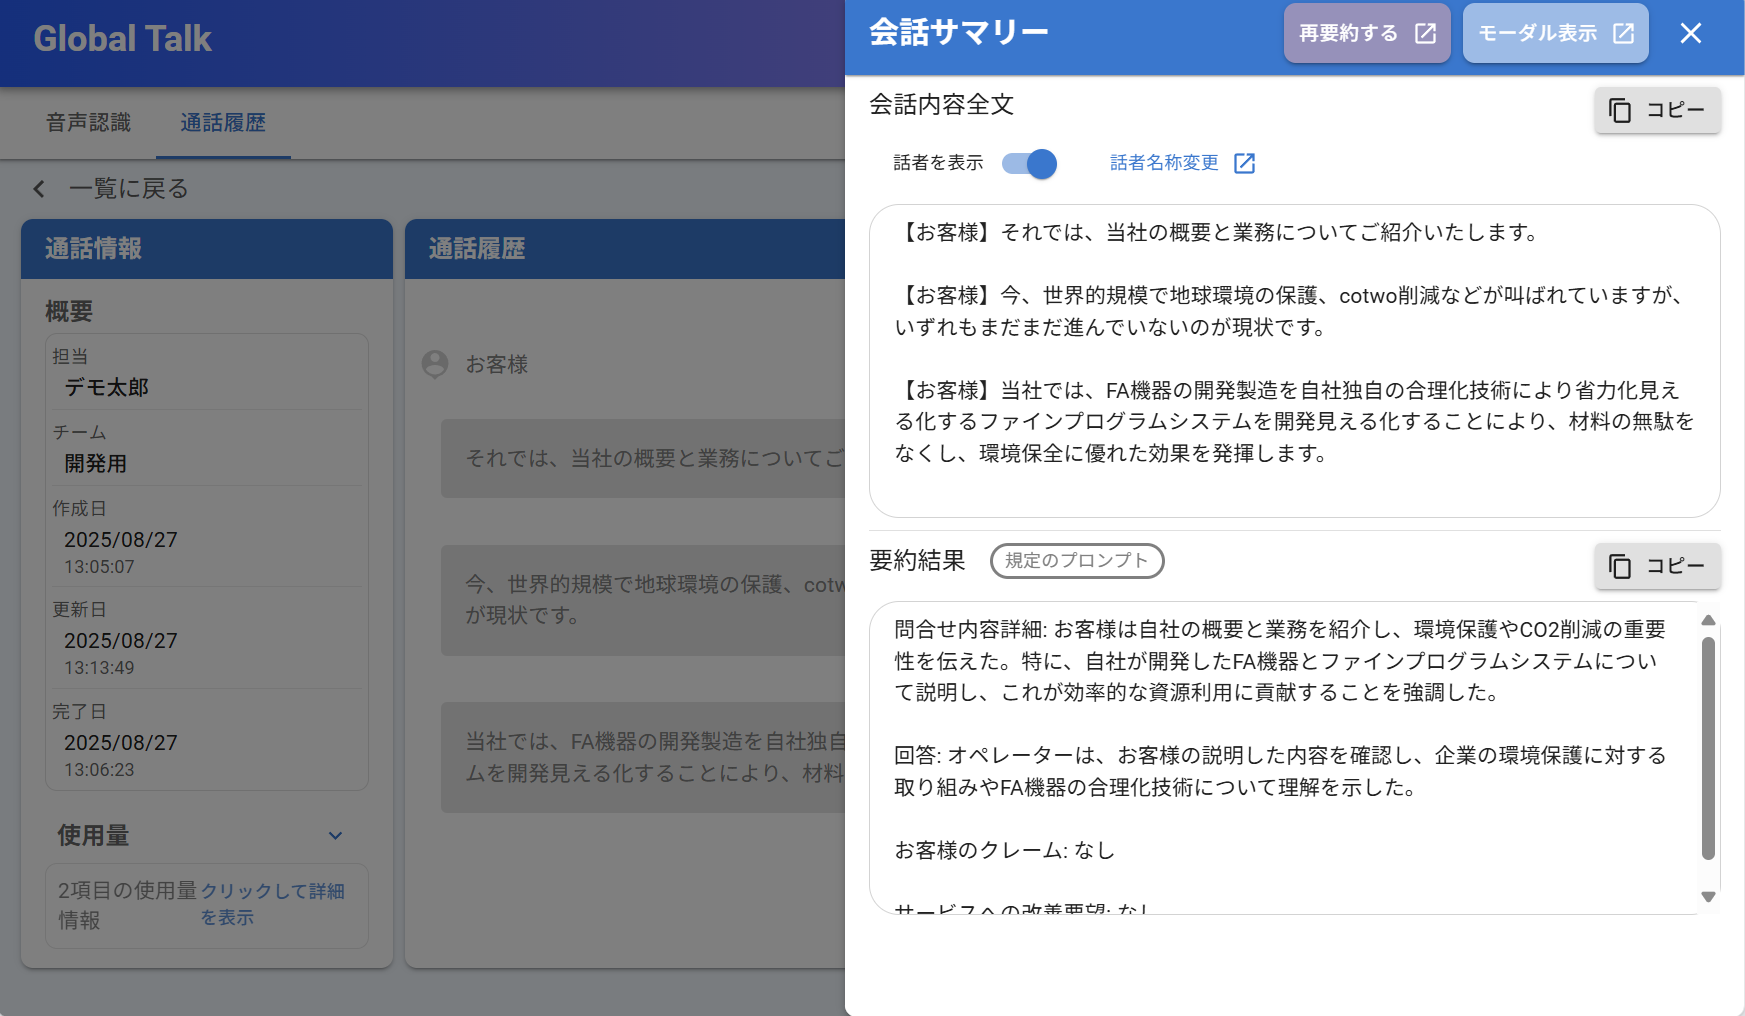The height and width of the screenshot is (1016, 1745).
Task: Click the default prompt (規定のプロンプト) chip
Action: coord(1076,561)
